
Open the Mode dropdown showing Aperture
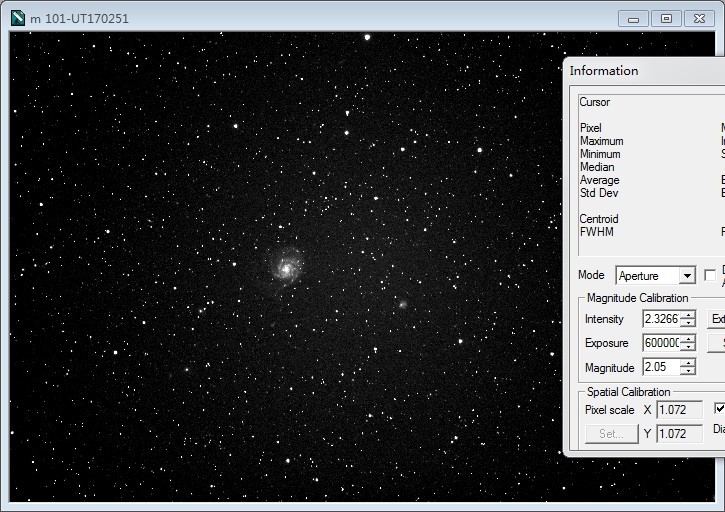687,276
